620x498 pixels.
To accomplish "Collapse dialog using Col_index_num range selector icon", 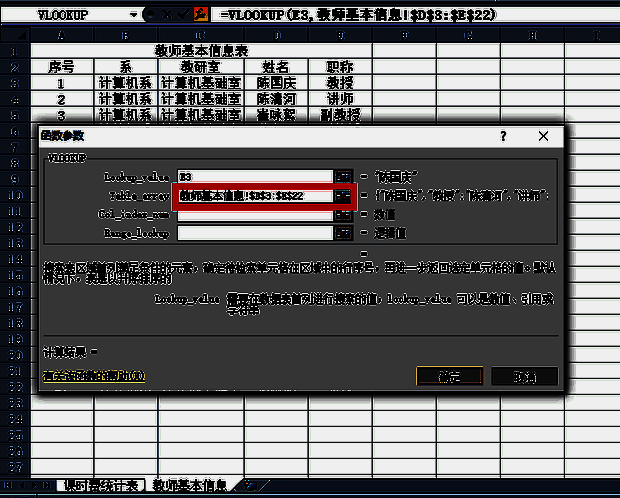I will tap(343, 214).
